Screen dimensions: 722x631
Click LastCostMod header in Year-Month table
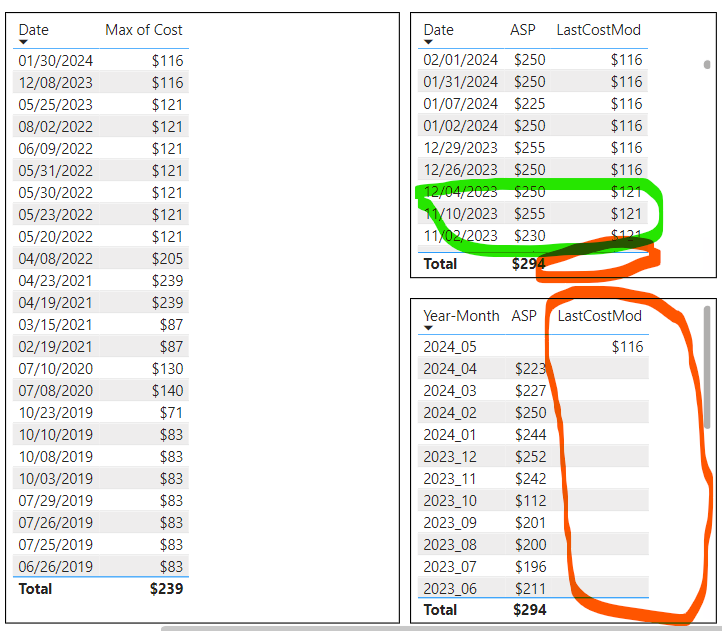pyautogui.click(x=600, y=316)
